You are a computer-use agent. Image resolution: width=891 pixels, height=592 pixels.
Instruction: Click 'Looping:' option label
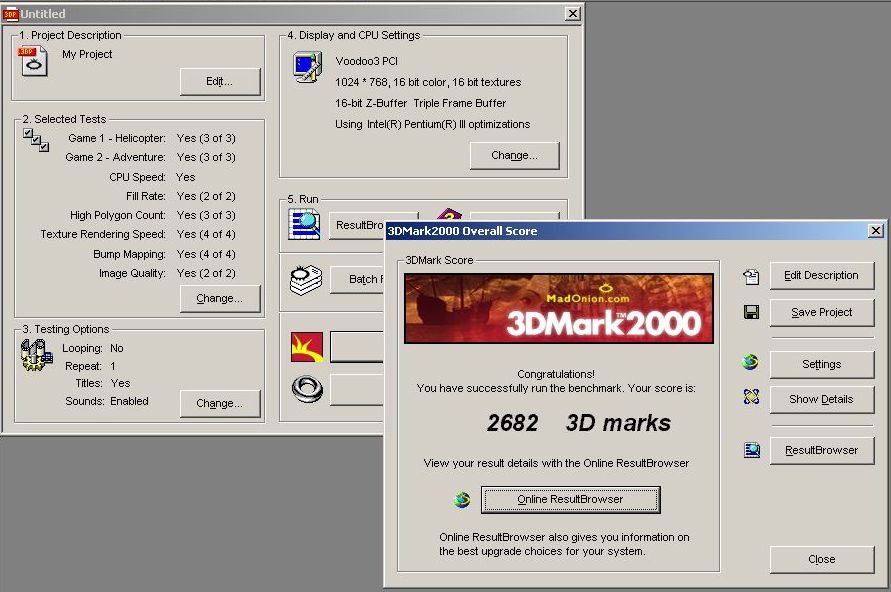pyautogui.click(x=82, y=348)
